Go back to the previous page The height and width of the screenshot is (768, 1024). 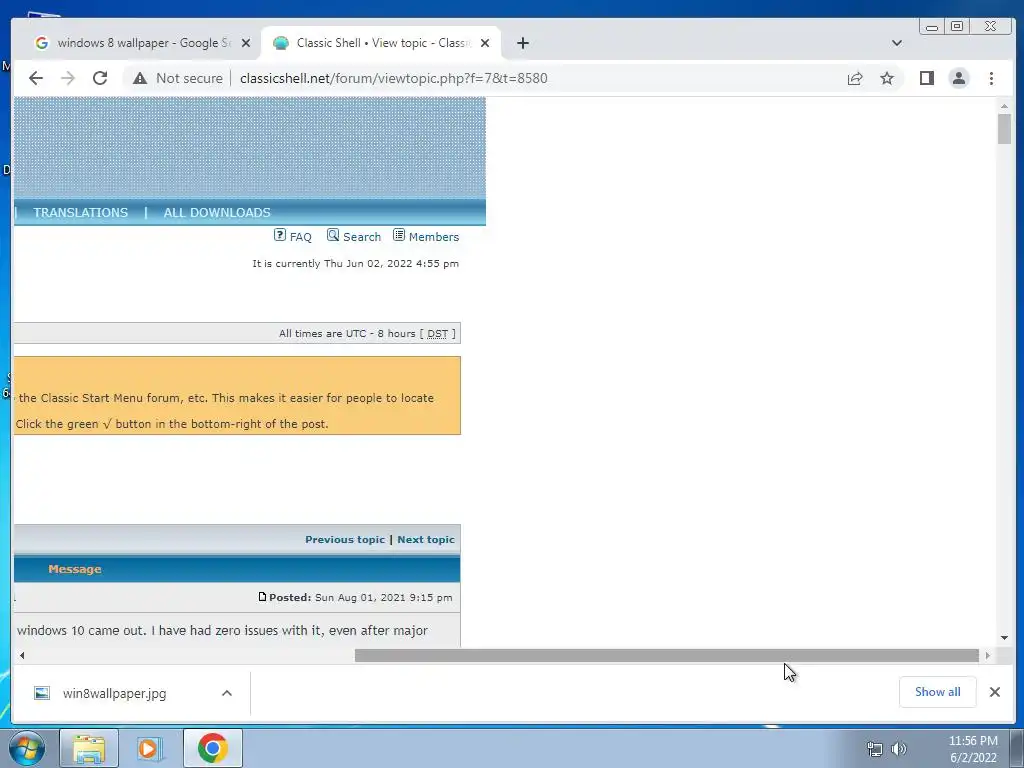coord(36,78)
